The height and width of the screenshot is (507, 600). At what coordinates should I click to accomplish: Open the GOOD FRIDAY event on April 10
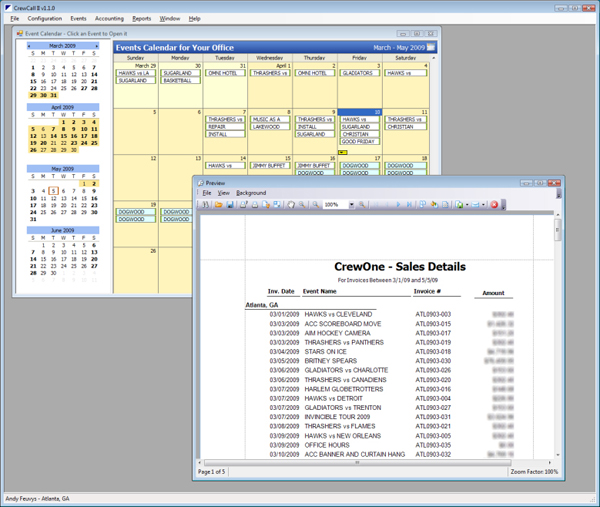tap(359, 142)
